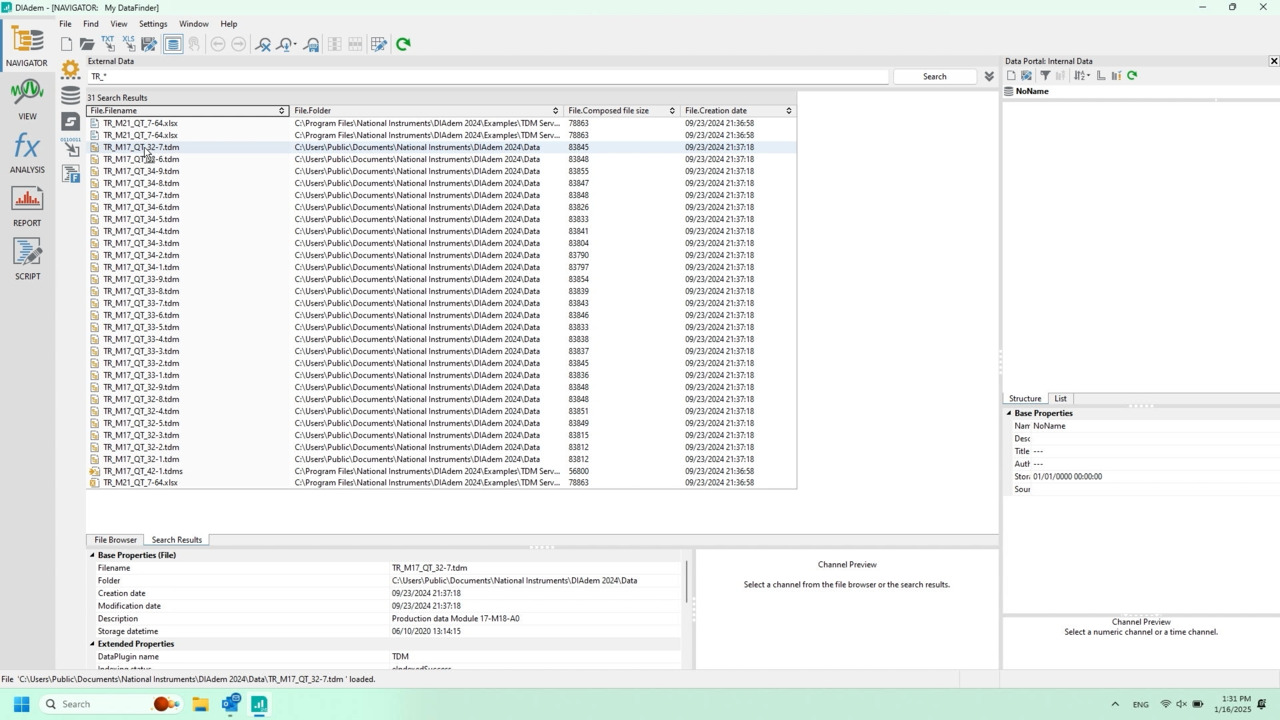Image resolution: width=1280 pixels, height=720 pixels.
Task: Switch to the VIEW panel
Action: [27, 100]
